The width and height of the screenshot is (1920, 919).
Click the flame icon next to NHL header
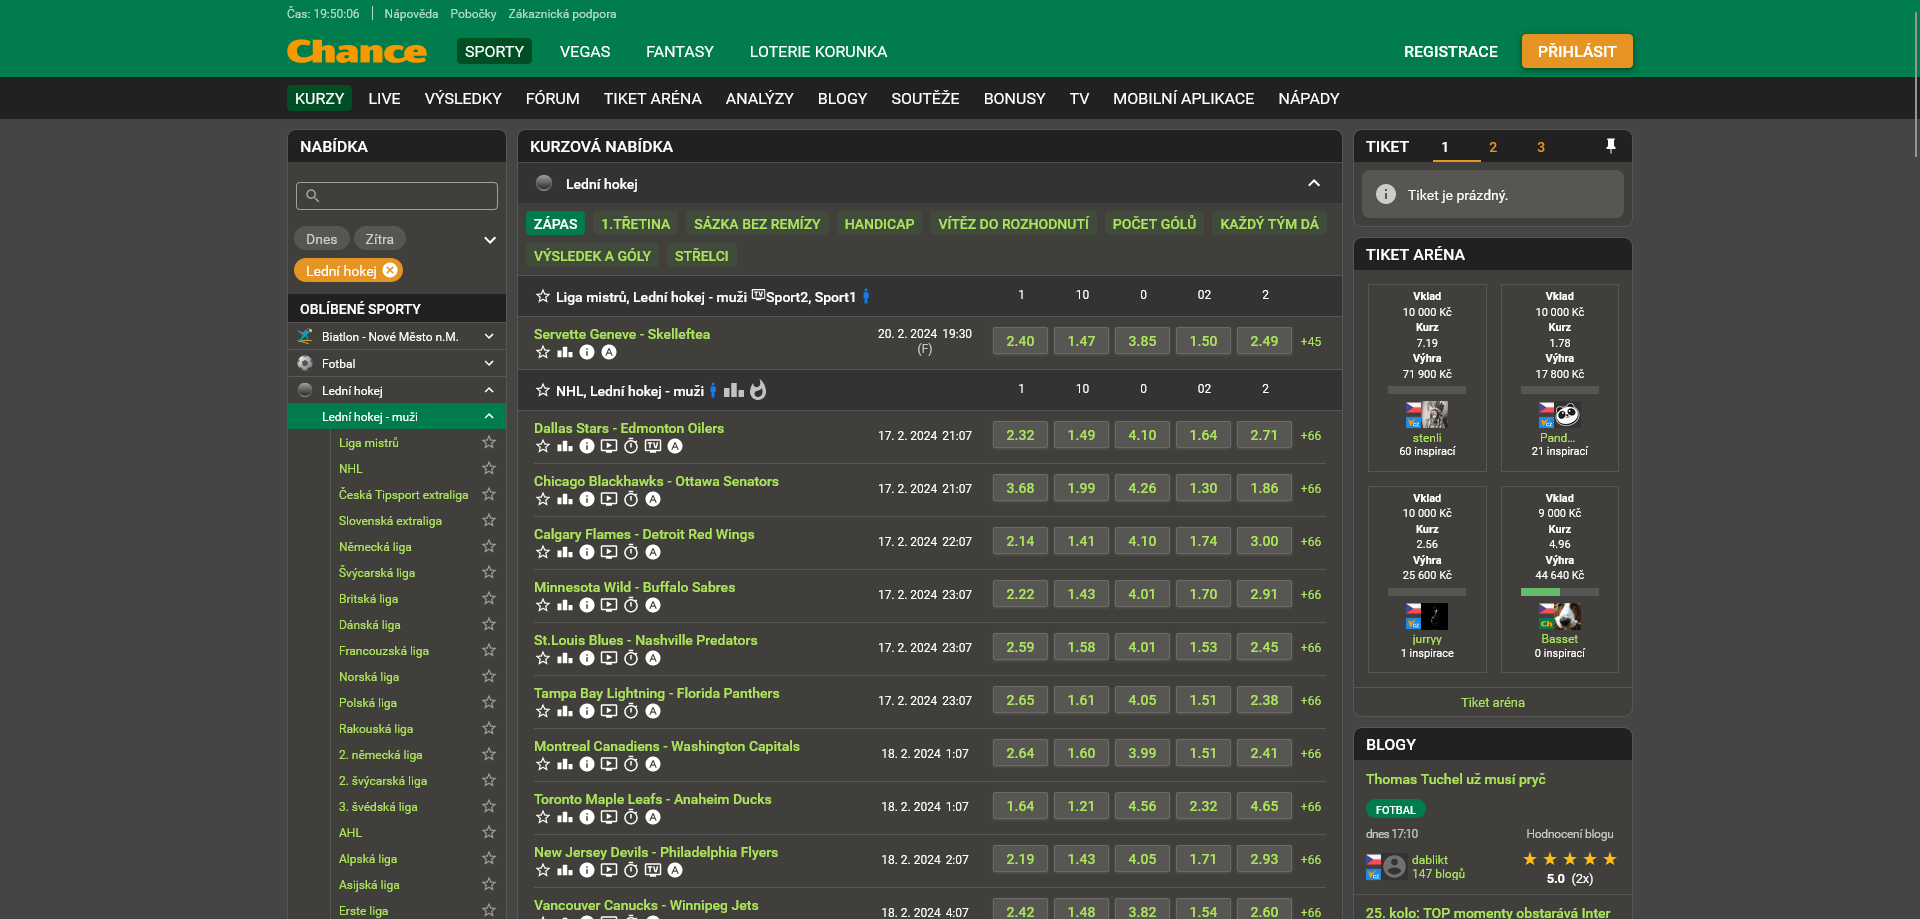[758, 390]
